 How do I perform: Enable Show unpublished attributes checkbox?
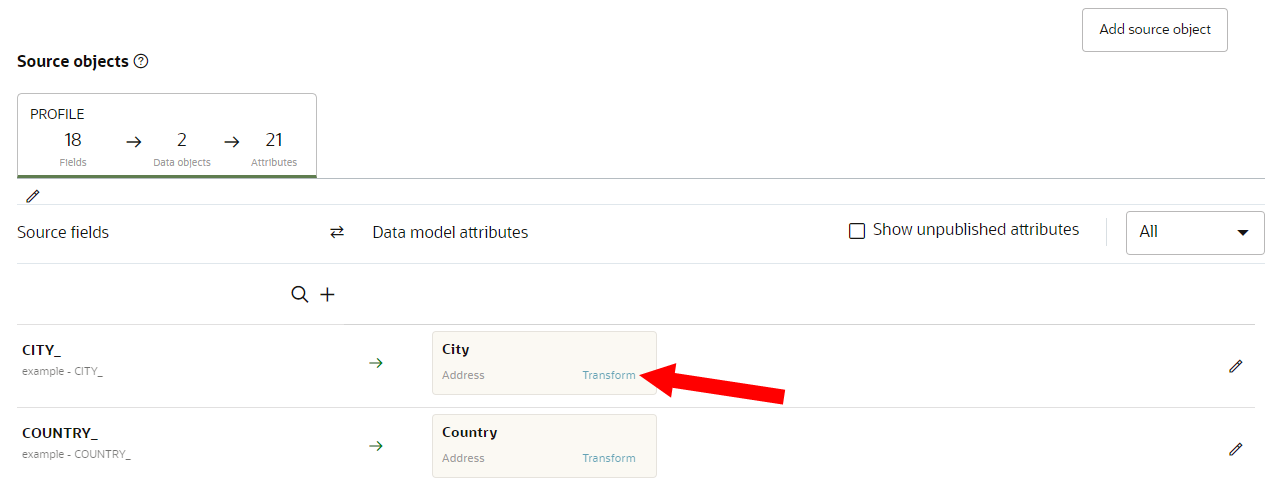click(857, 231)
